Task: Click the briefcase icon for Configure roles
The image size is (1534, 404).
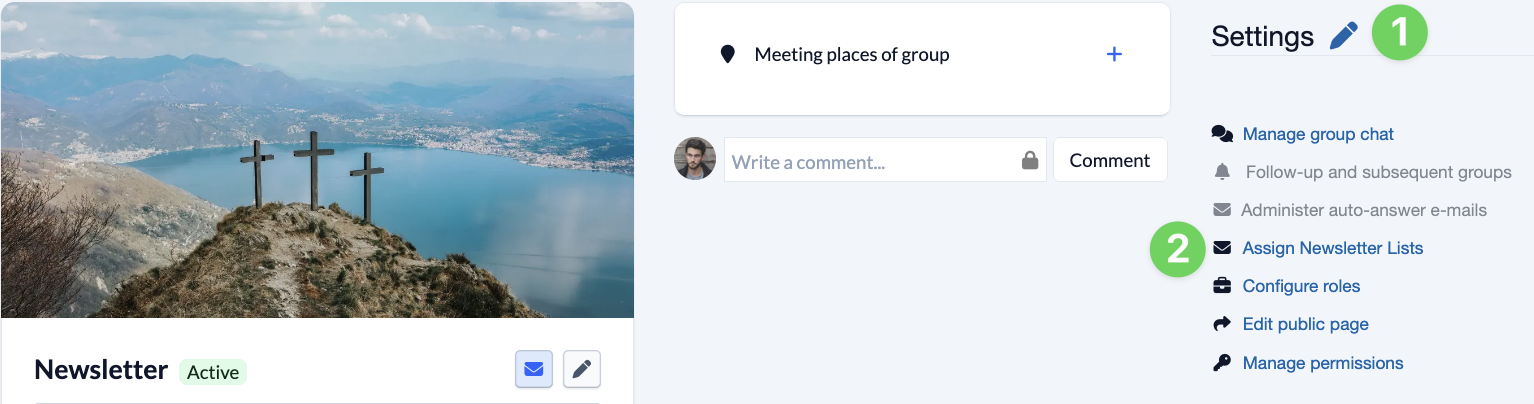Action: (1222, 286)
